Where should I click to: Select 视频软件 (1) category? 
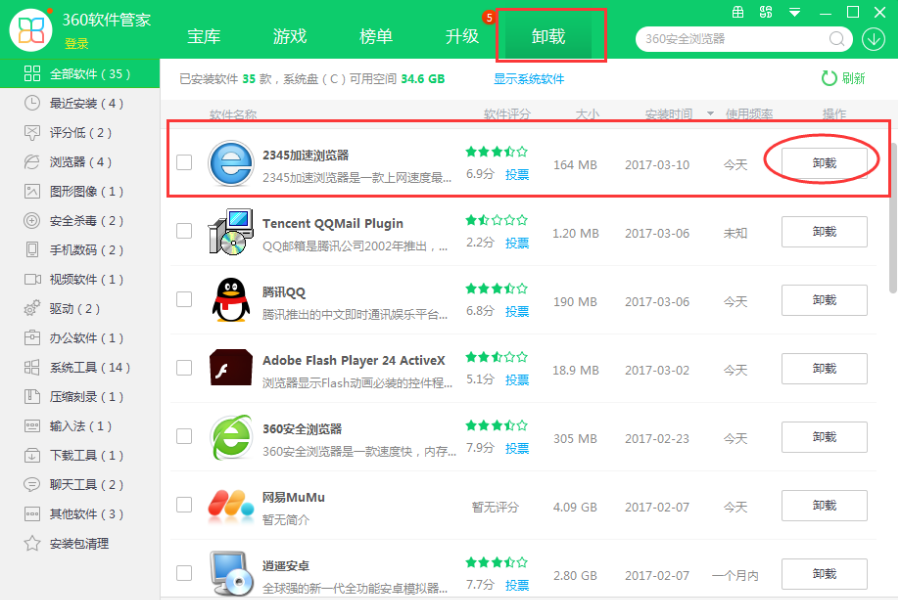pyautogui.click(x=80, y=279)
